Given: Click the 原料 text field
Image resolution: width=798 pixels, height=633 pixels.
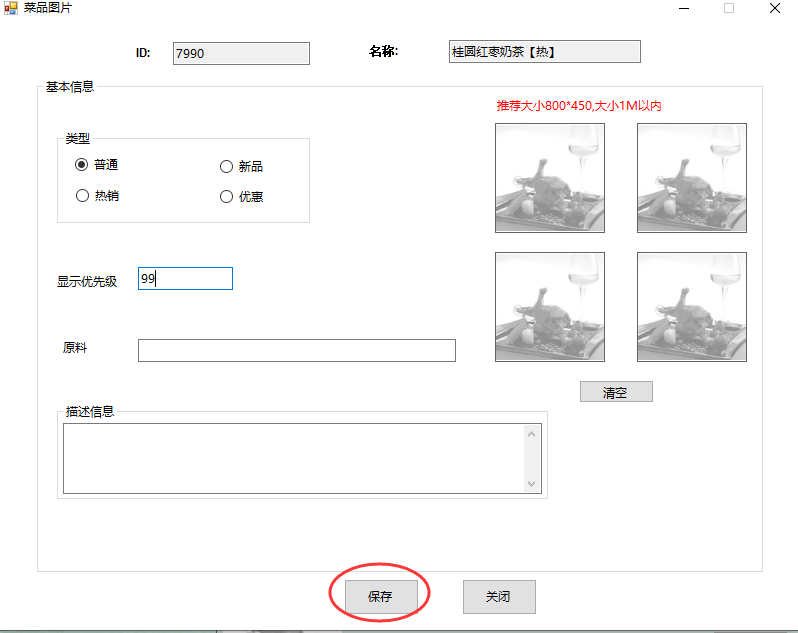Looking at the screenshot, I should click(x=297, y=351).
